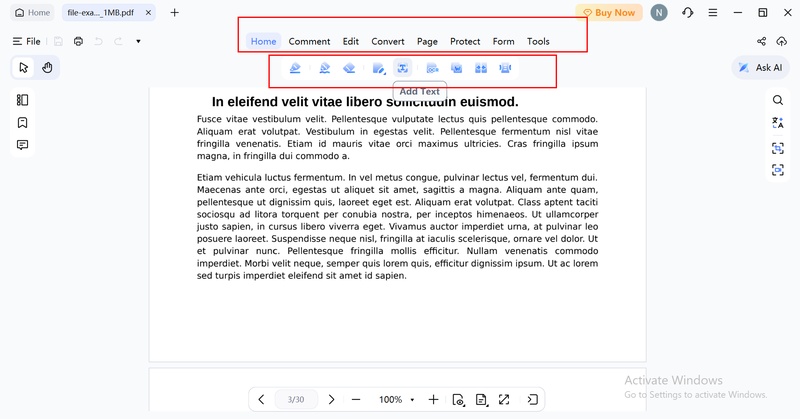Switch to the Comment tab

309,41
